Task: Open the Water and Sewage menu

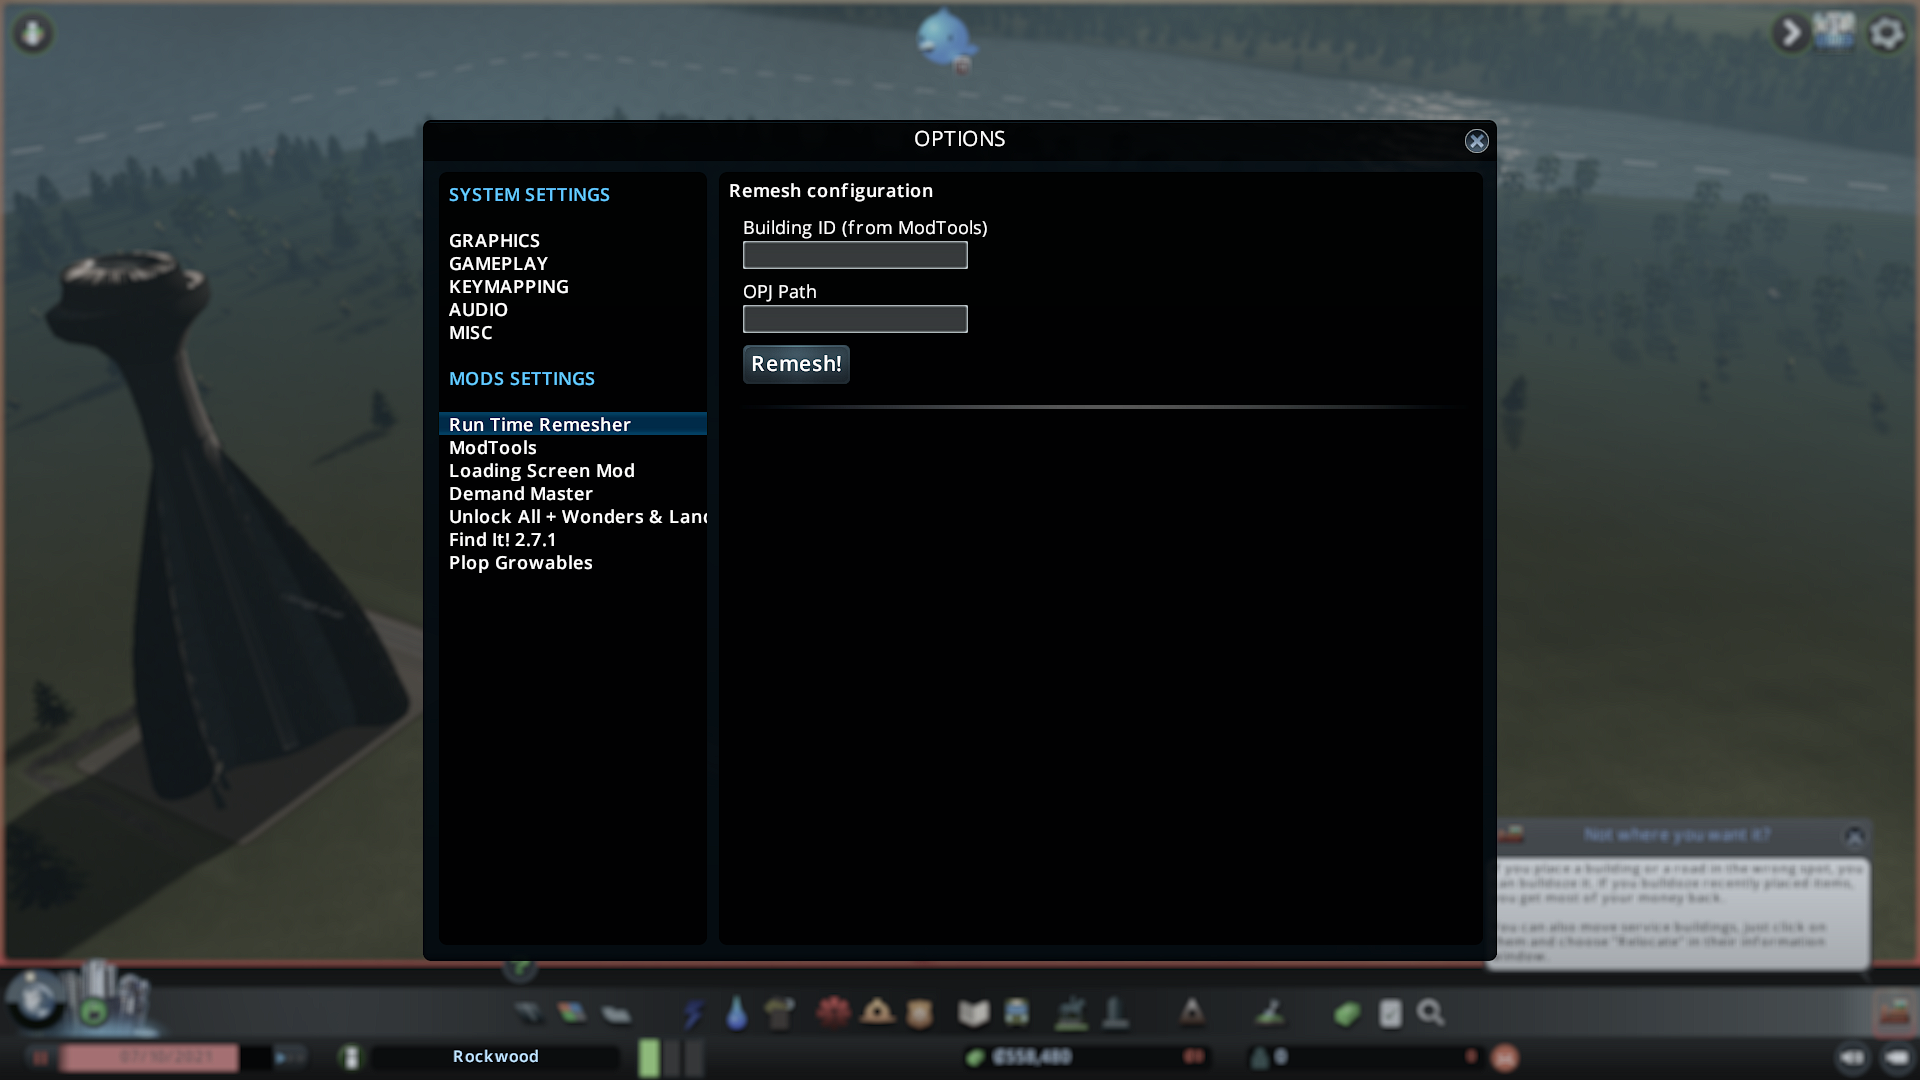Action: [x=736, y=1012]
